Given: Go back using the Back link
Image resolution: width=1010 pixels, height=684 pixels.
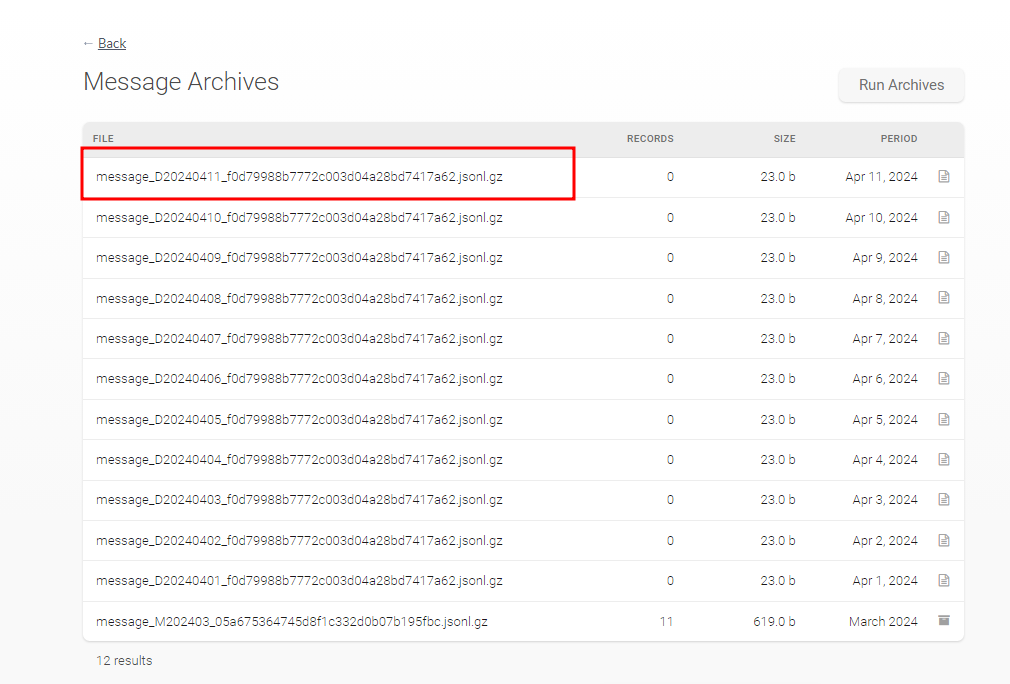Looking at the screenshot, I should [112, 43].
